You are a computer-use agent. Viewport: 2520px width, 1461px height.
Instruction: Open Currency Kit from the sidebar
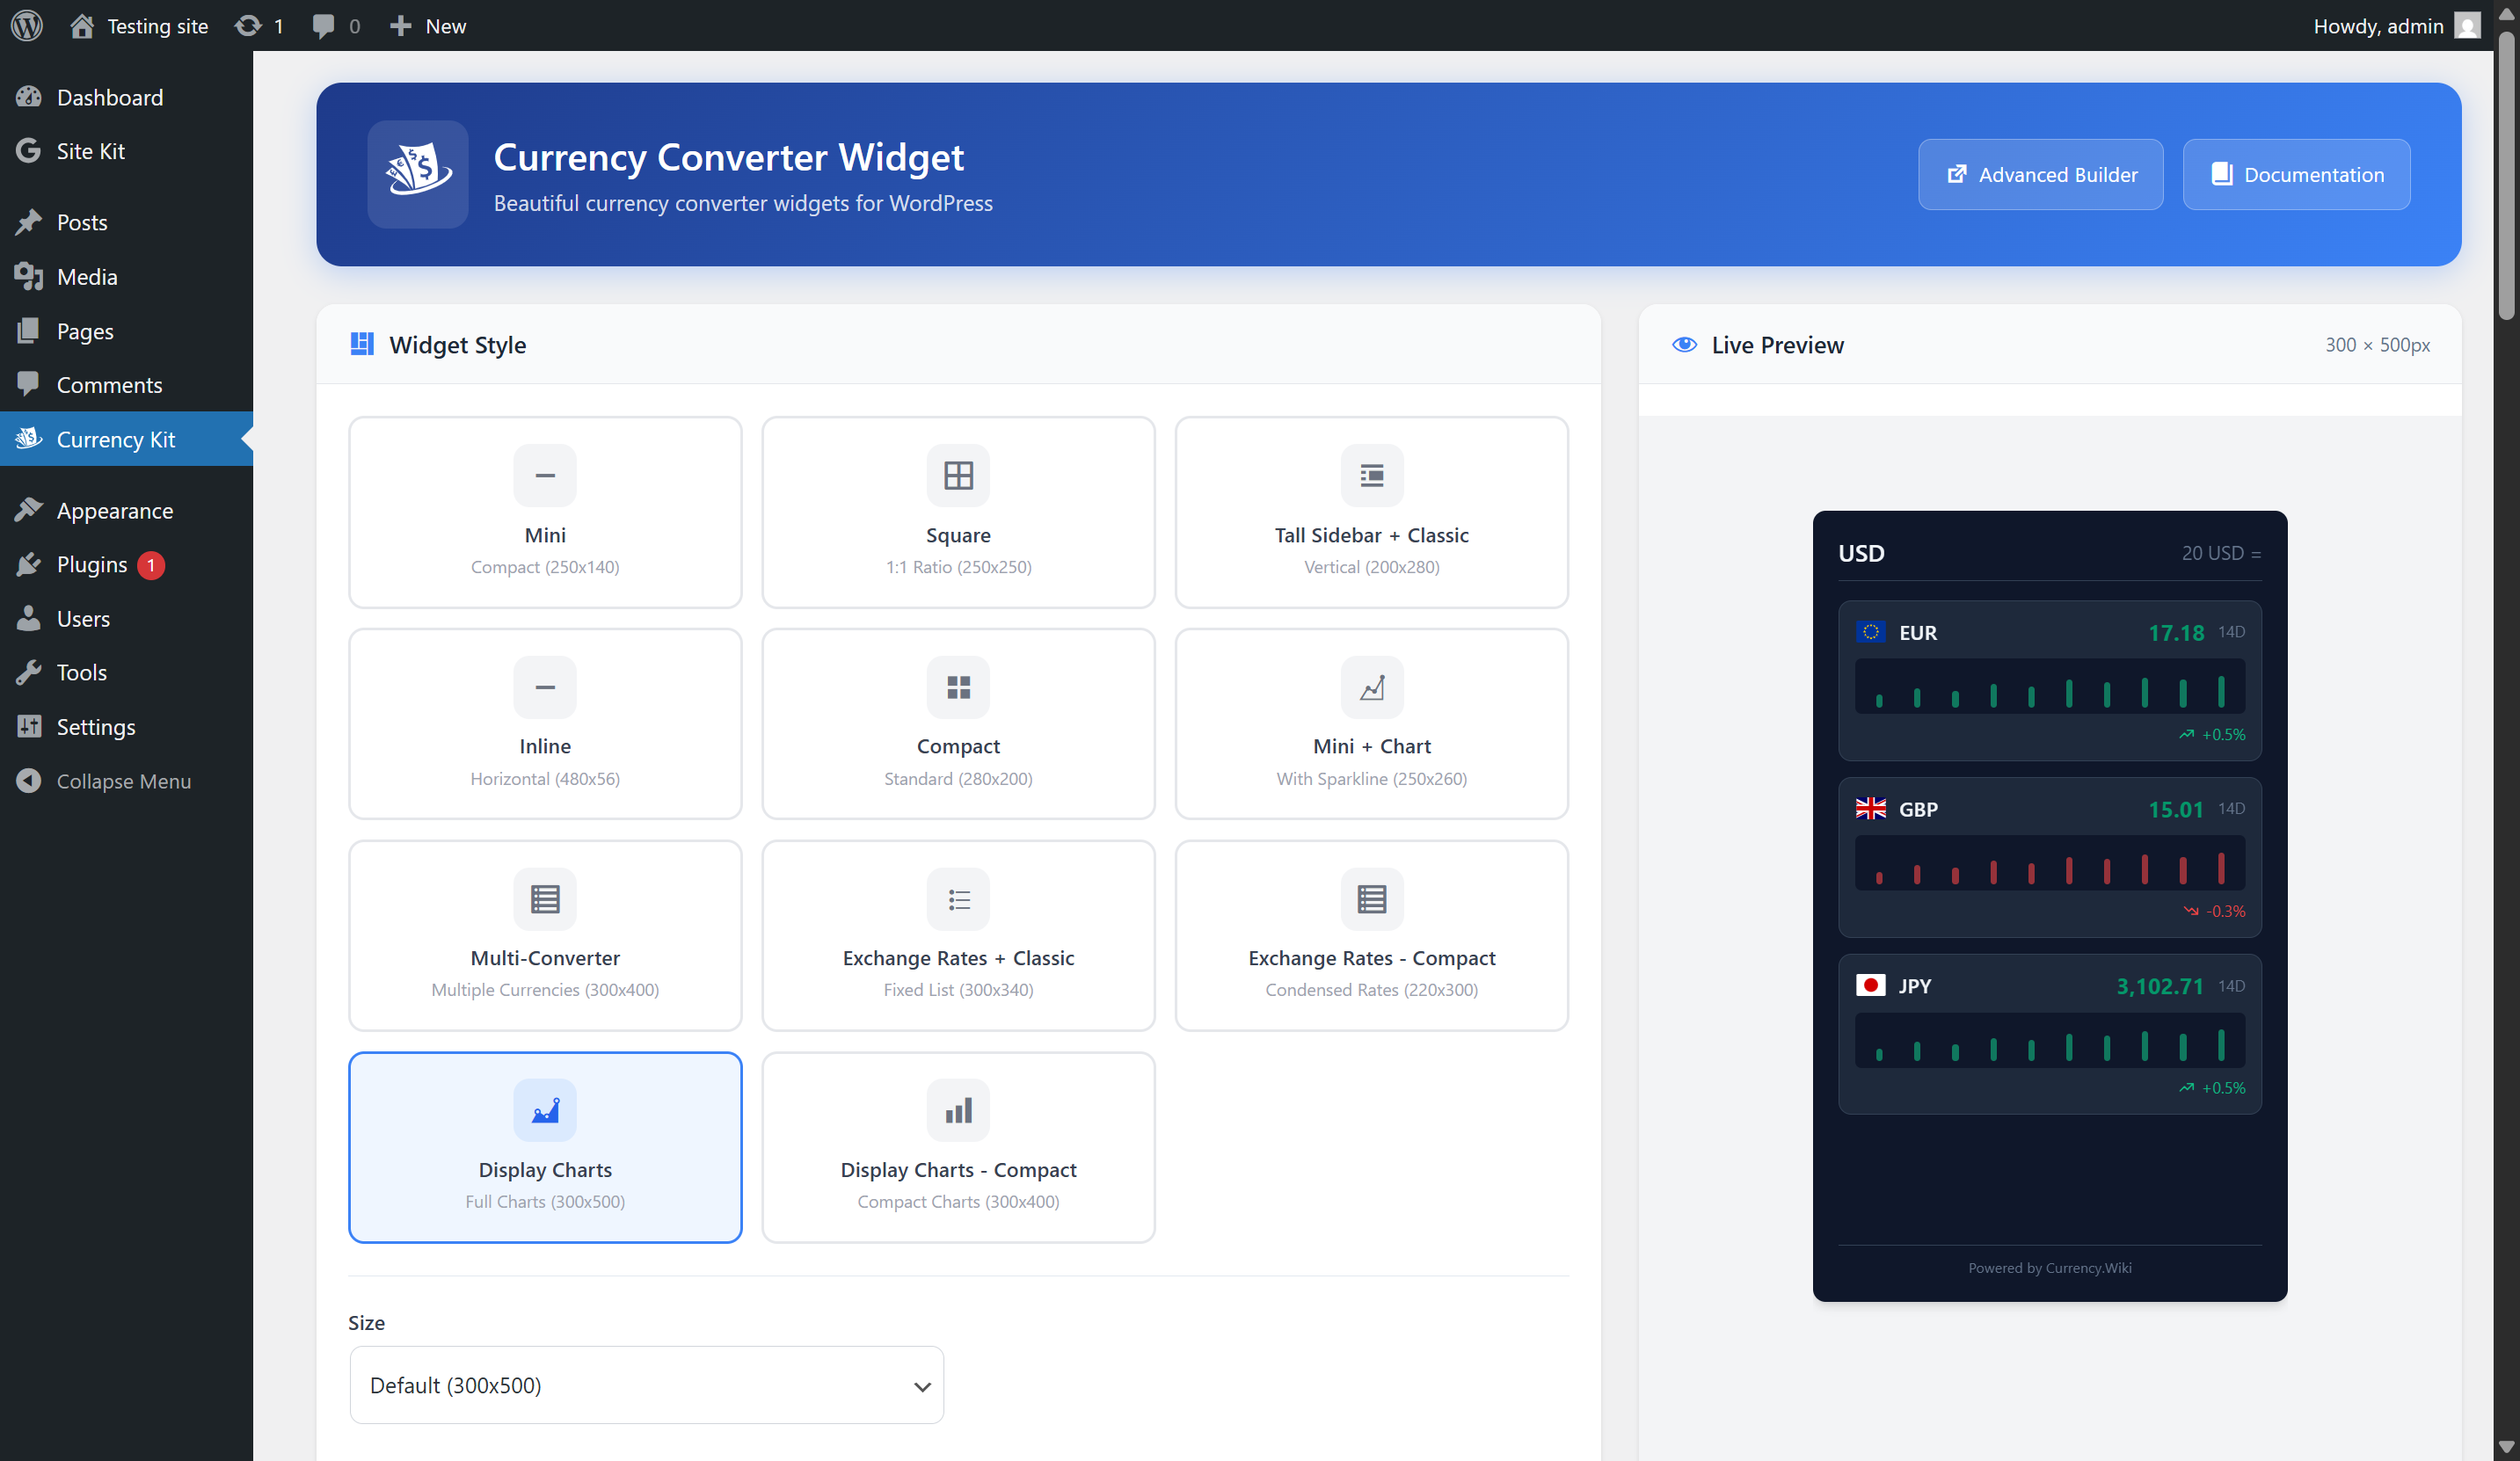[116, 439]
